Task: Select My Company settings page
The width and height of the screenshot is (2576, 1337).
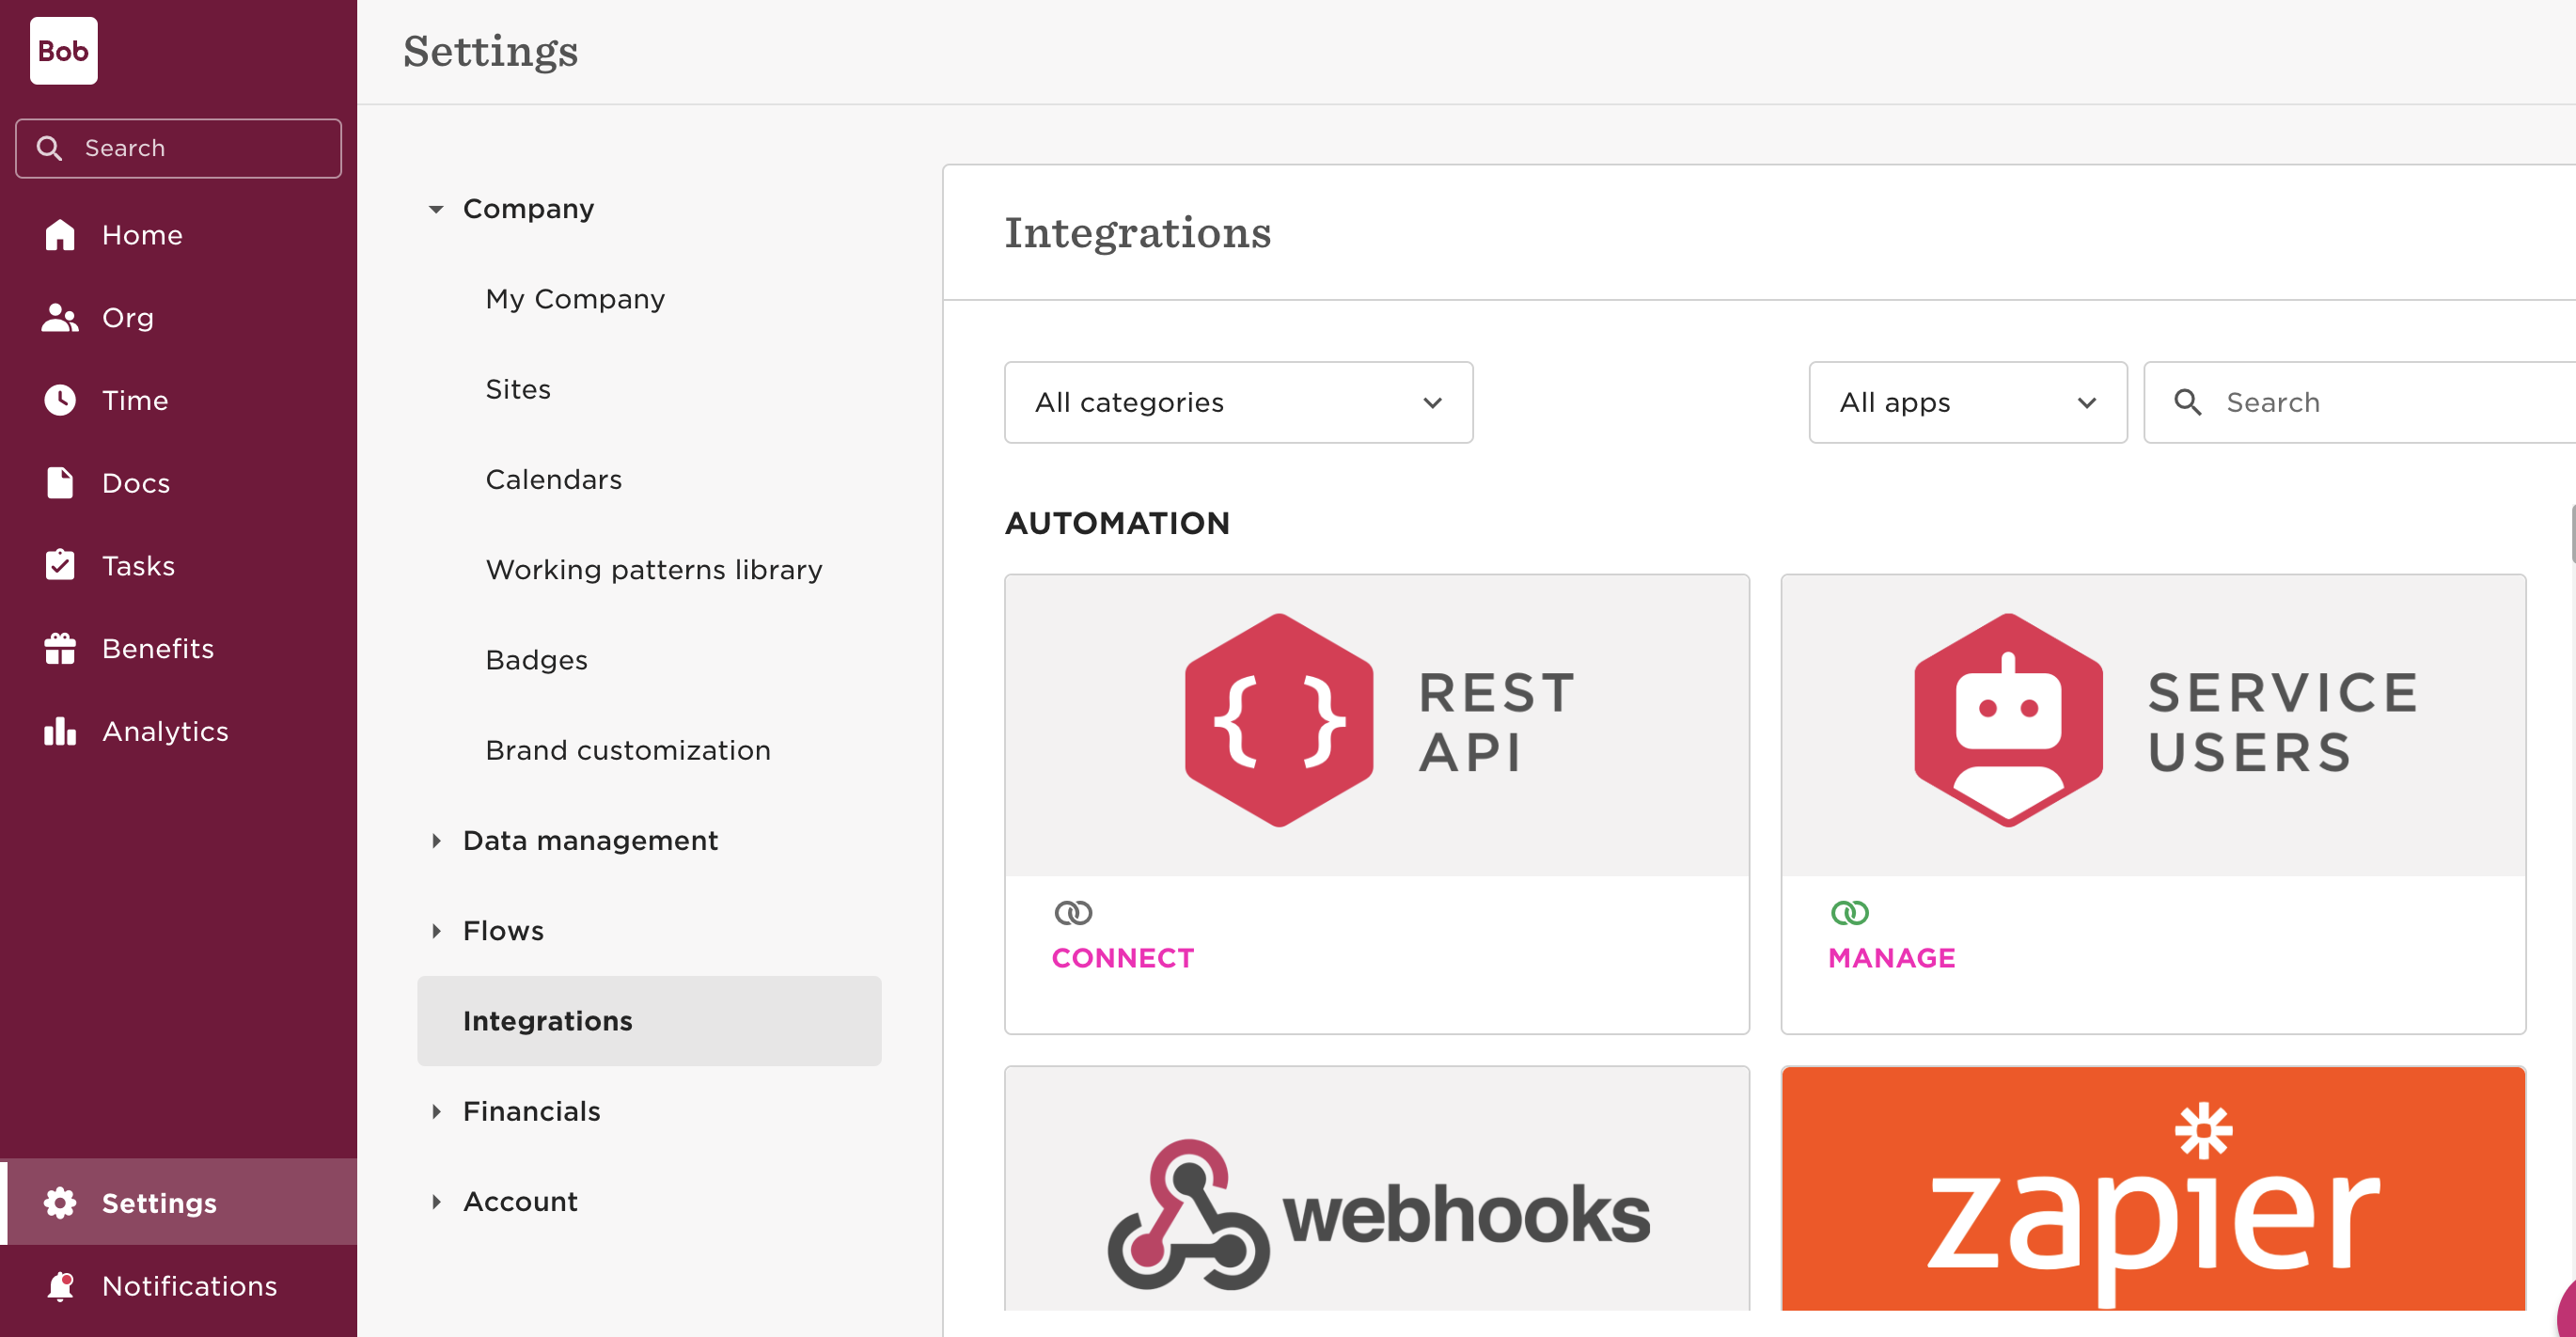Action: click(x=575, y=299)
